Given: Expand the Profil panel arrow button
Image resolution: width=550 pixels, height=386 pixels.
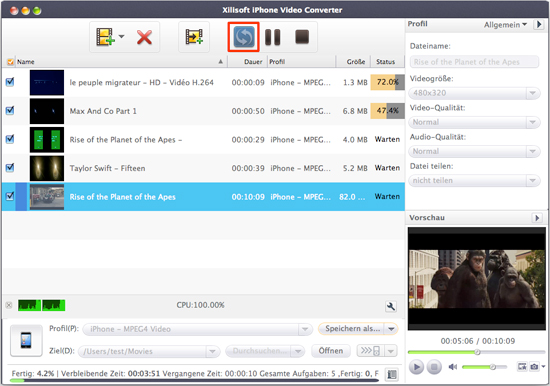Looking at the screenshot, I should click(x=538, y=25).
